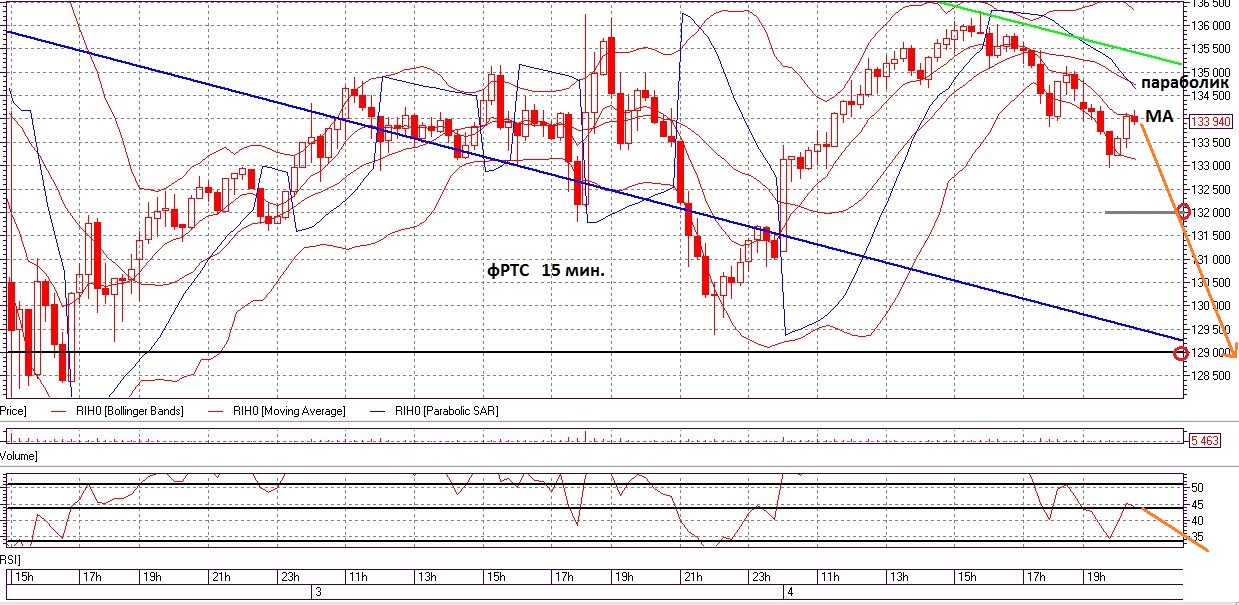
Task: Click the 13h time label of day 3
Action: tap(427, 578)
